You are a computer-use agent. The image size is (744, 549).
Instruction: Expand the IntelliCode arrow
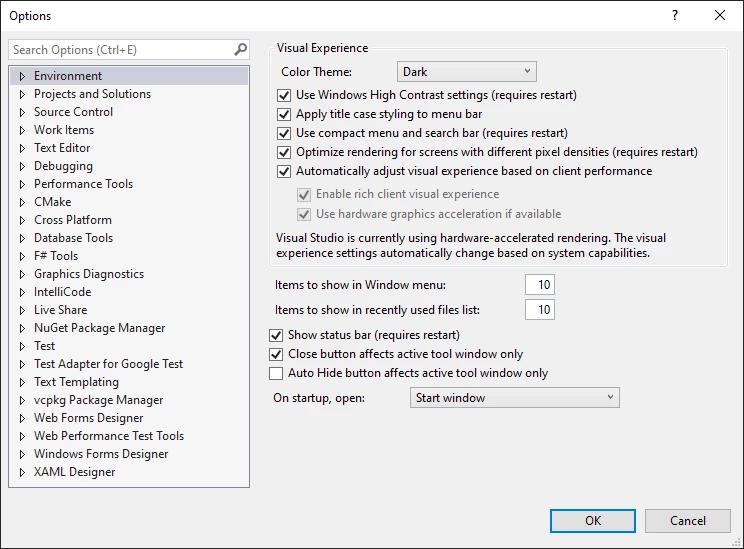(x=22, y=292)
